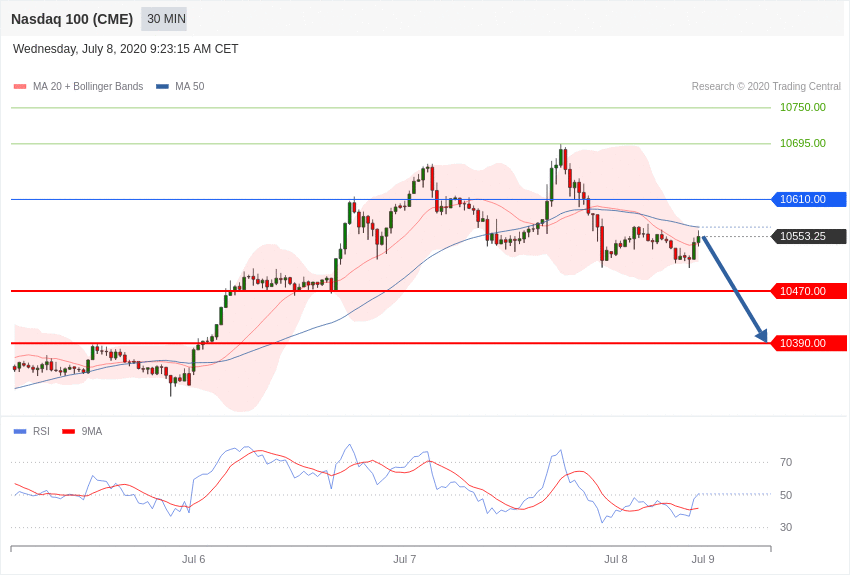Toggle the MA 50 legend label
This screenshot has height=576, width=850.
click(x=189, y=87)
